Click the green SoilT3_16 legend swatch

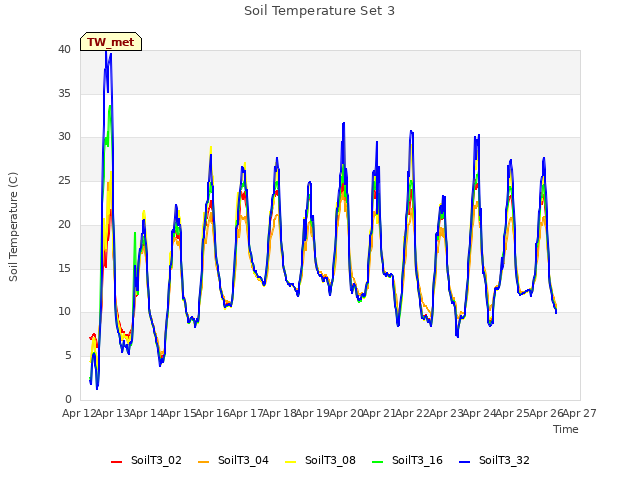coord(377,462)
